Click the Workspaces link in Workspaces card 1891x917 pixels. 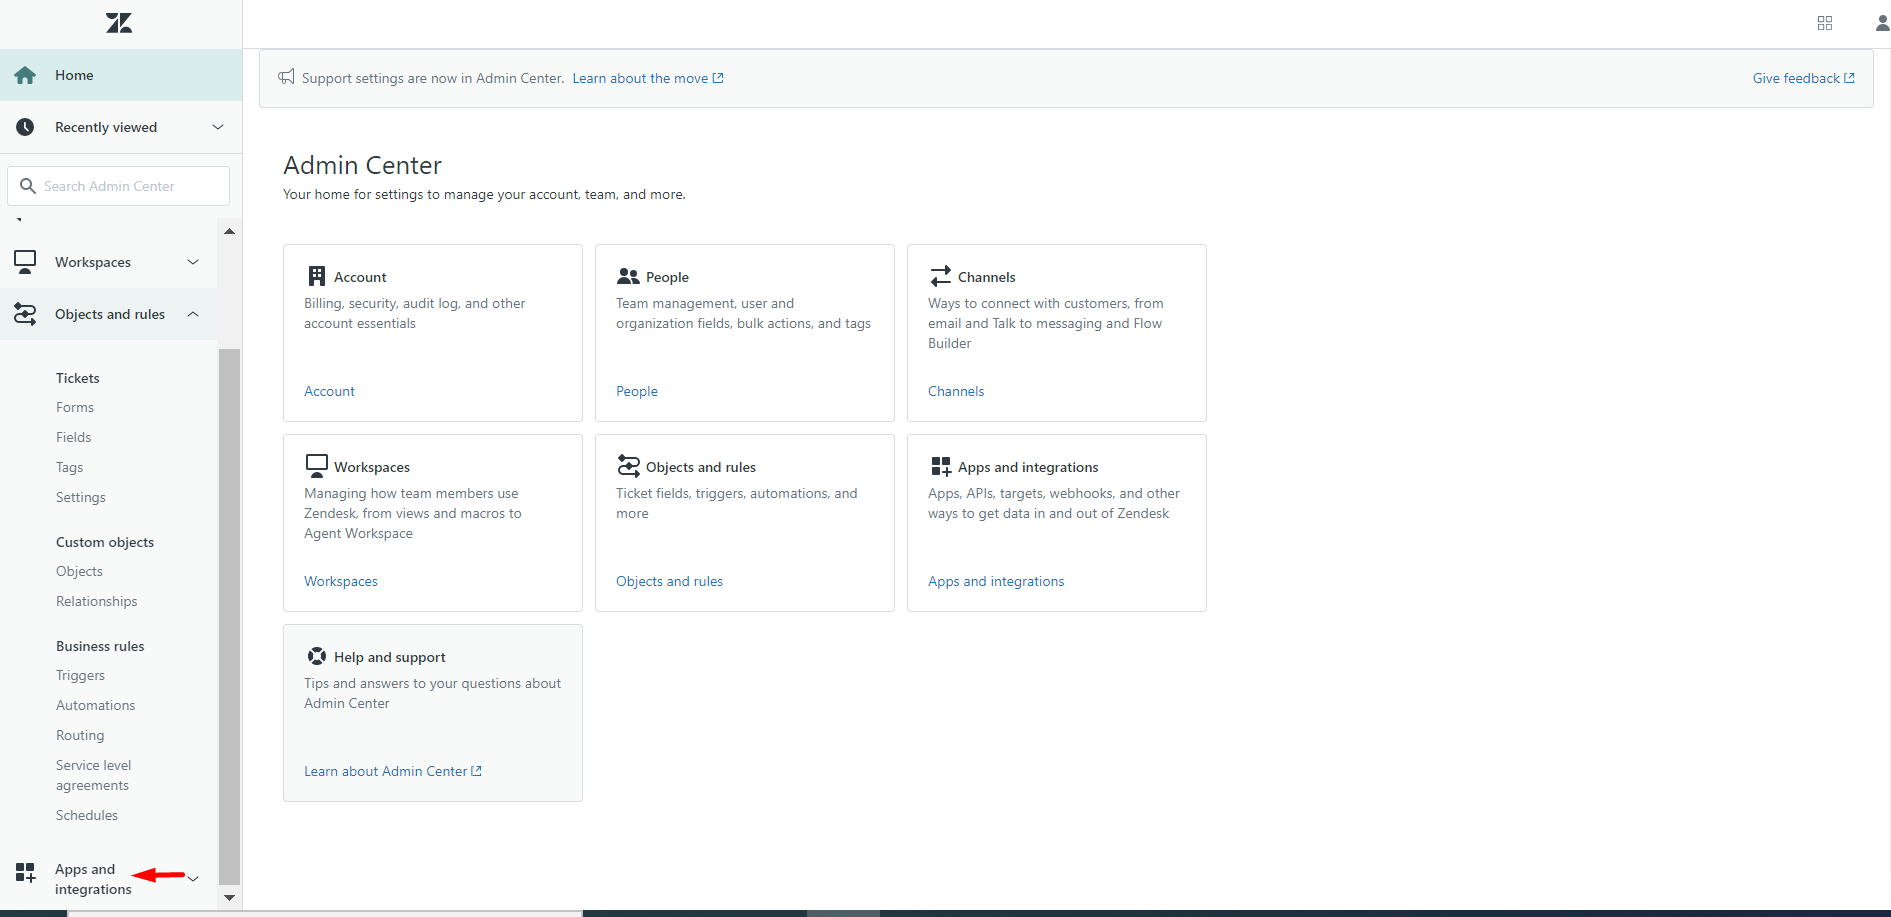coord(341,581)
